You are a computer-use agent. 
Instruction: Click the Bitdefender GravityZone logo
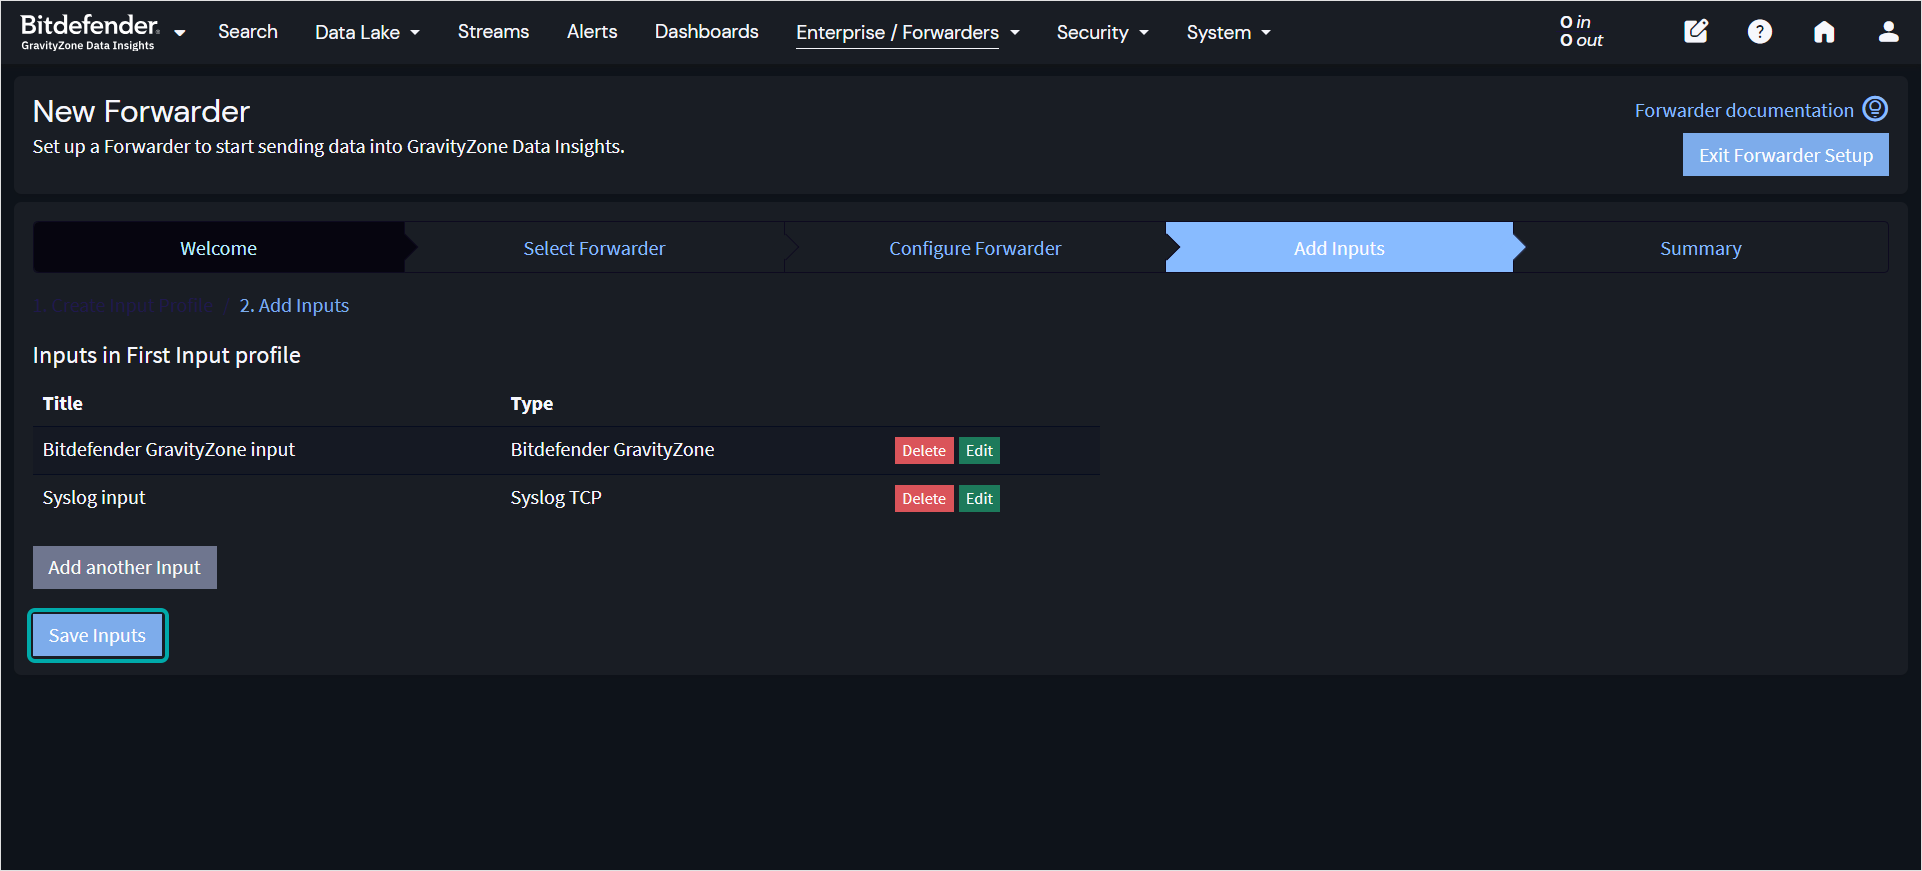coord(89,32)
